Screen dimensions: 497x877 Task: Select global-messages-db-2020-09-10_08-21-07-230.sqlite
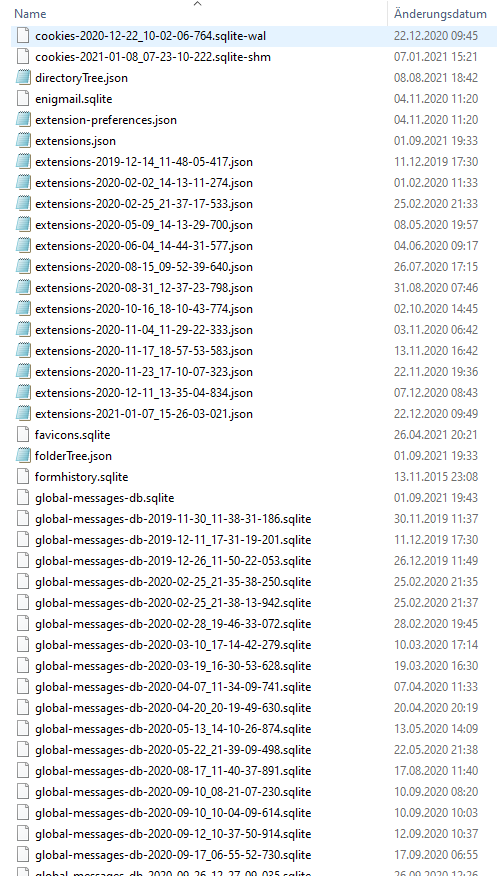(x=173, y=792)
